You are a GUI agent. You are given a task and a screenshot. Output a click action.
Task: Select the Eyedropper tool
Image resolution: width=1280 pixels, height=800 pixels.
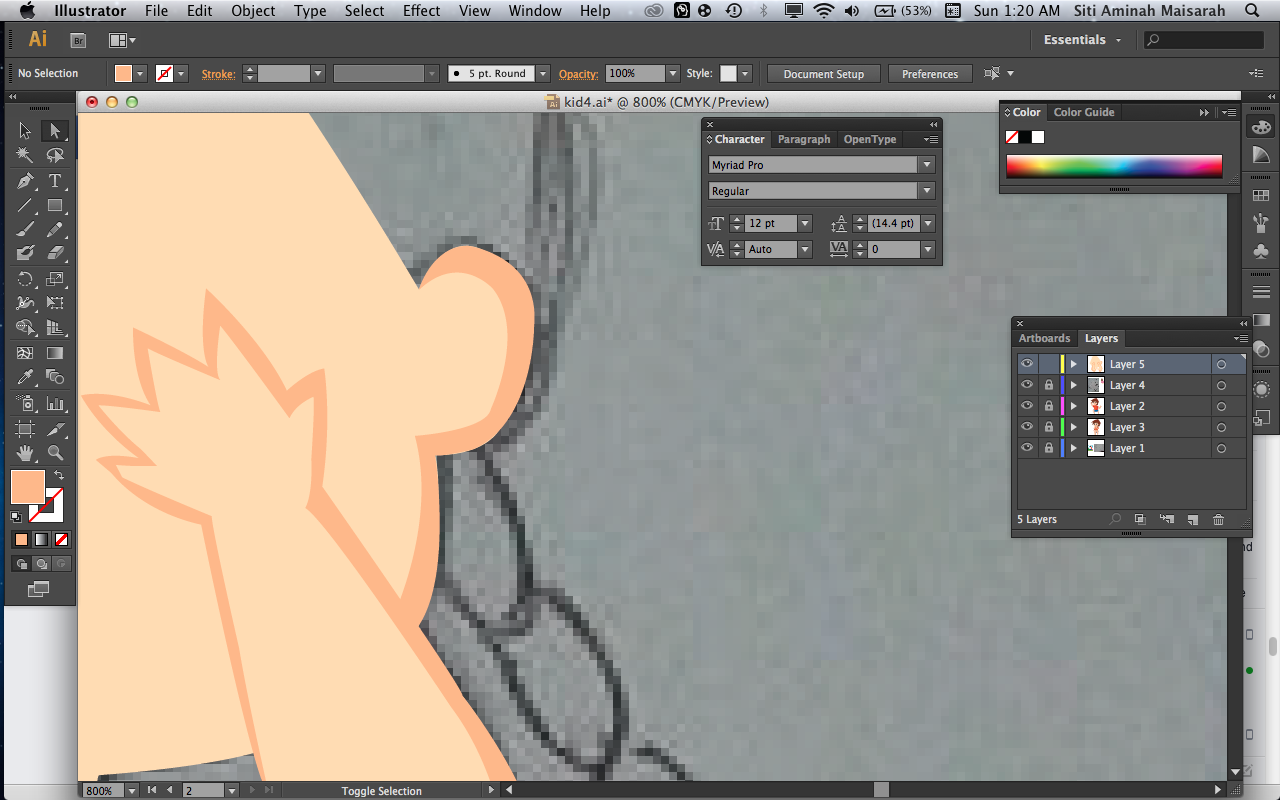tap(25, 377)
